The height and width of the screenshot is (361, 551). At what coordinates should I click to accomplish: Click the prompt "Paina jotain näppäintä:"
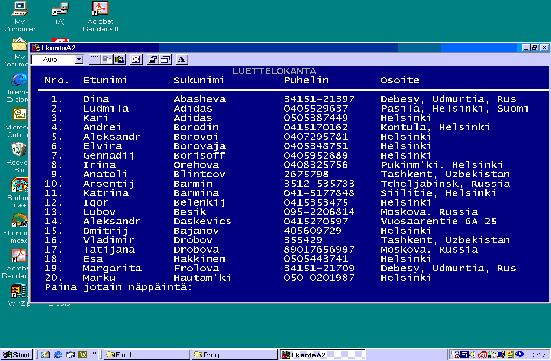point(118,287)
